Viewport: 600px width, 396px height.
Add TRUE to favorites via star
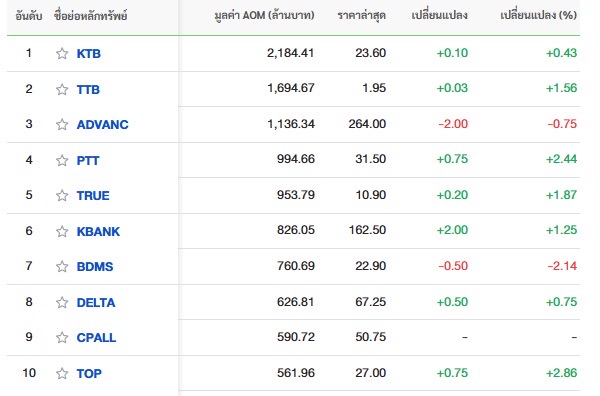62,196
